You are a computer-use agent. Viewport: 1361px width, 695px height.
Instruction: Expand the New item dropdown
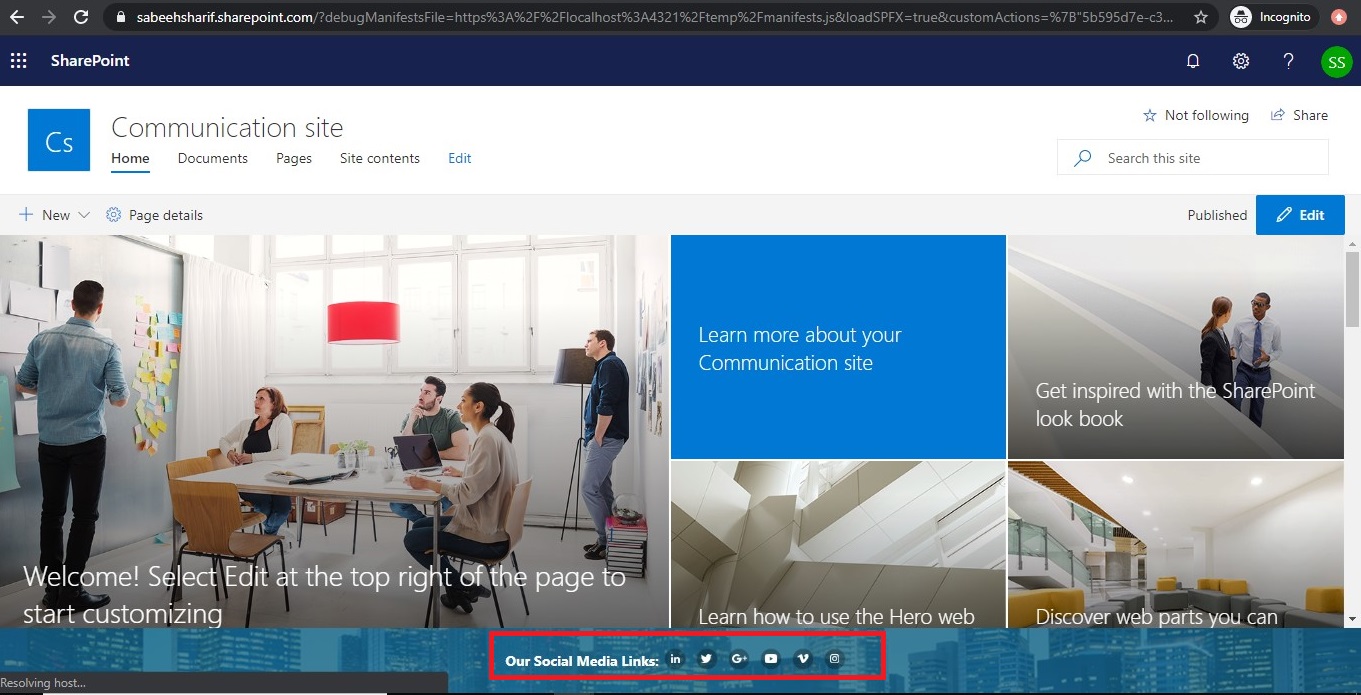click(x=84, y=214)
